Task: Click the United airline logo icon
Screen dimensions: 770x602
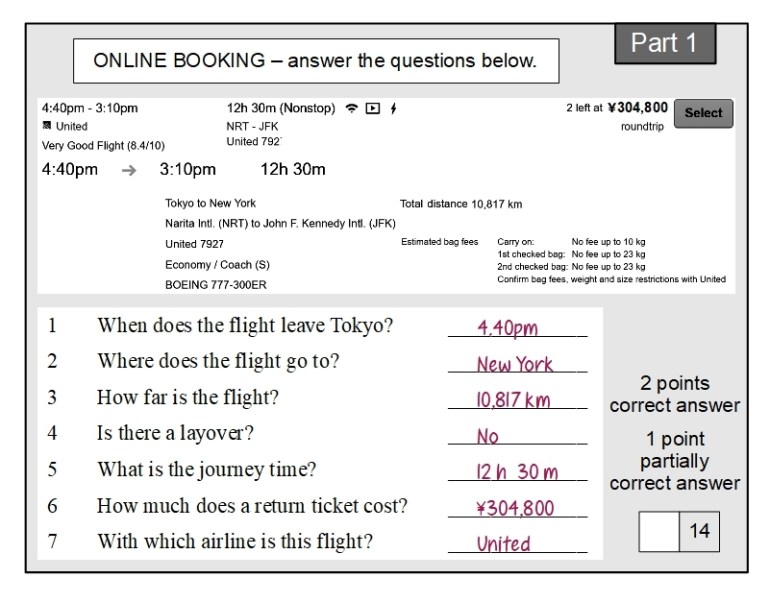Action: click(x=46, y=127)
